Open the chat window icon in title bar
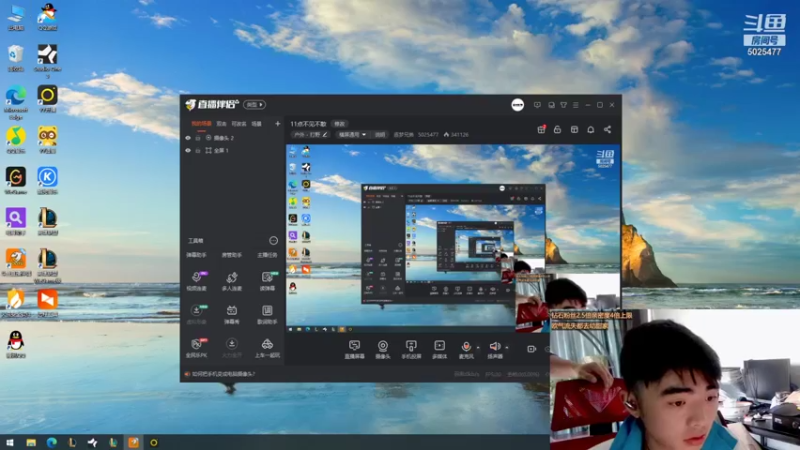The height and width of the screenshot is (450, 800). pyautogui.click(x=552, y=105)
